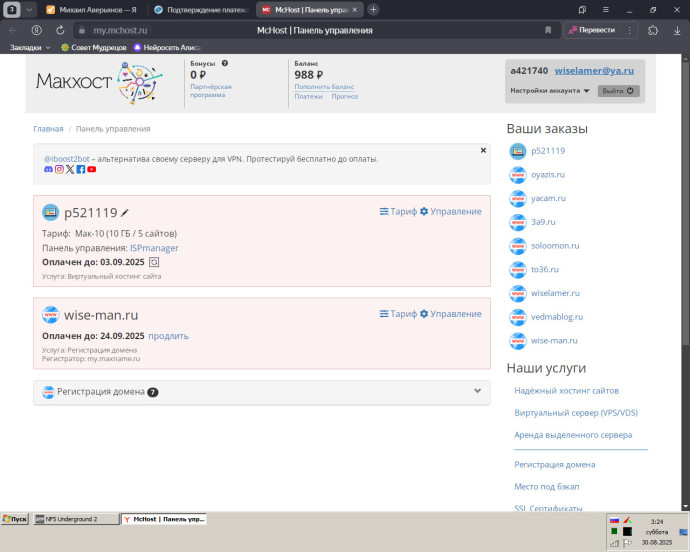Screen dimensions: 690x552
Task: Expand the Регистрация домена section
Action: [x=262, y=392]
